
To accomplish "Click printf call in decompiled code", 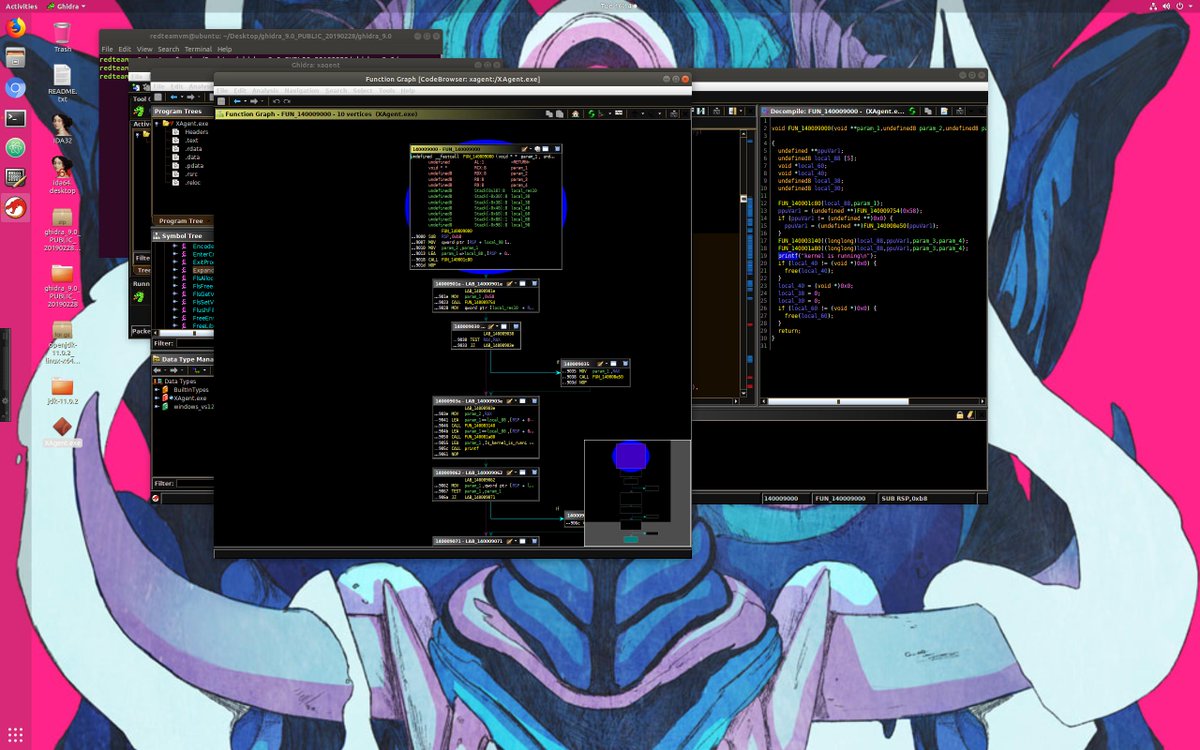I will point(788,256).
